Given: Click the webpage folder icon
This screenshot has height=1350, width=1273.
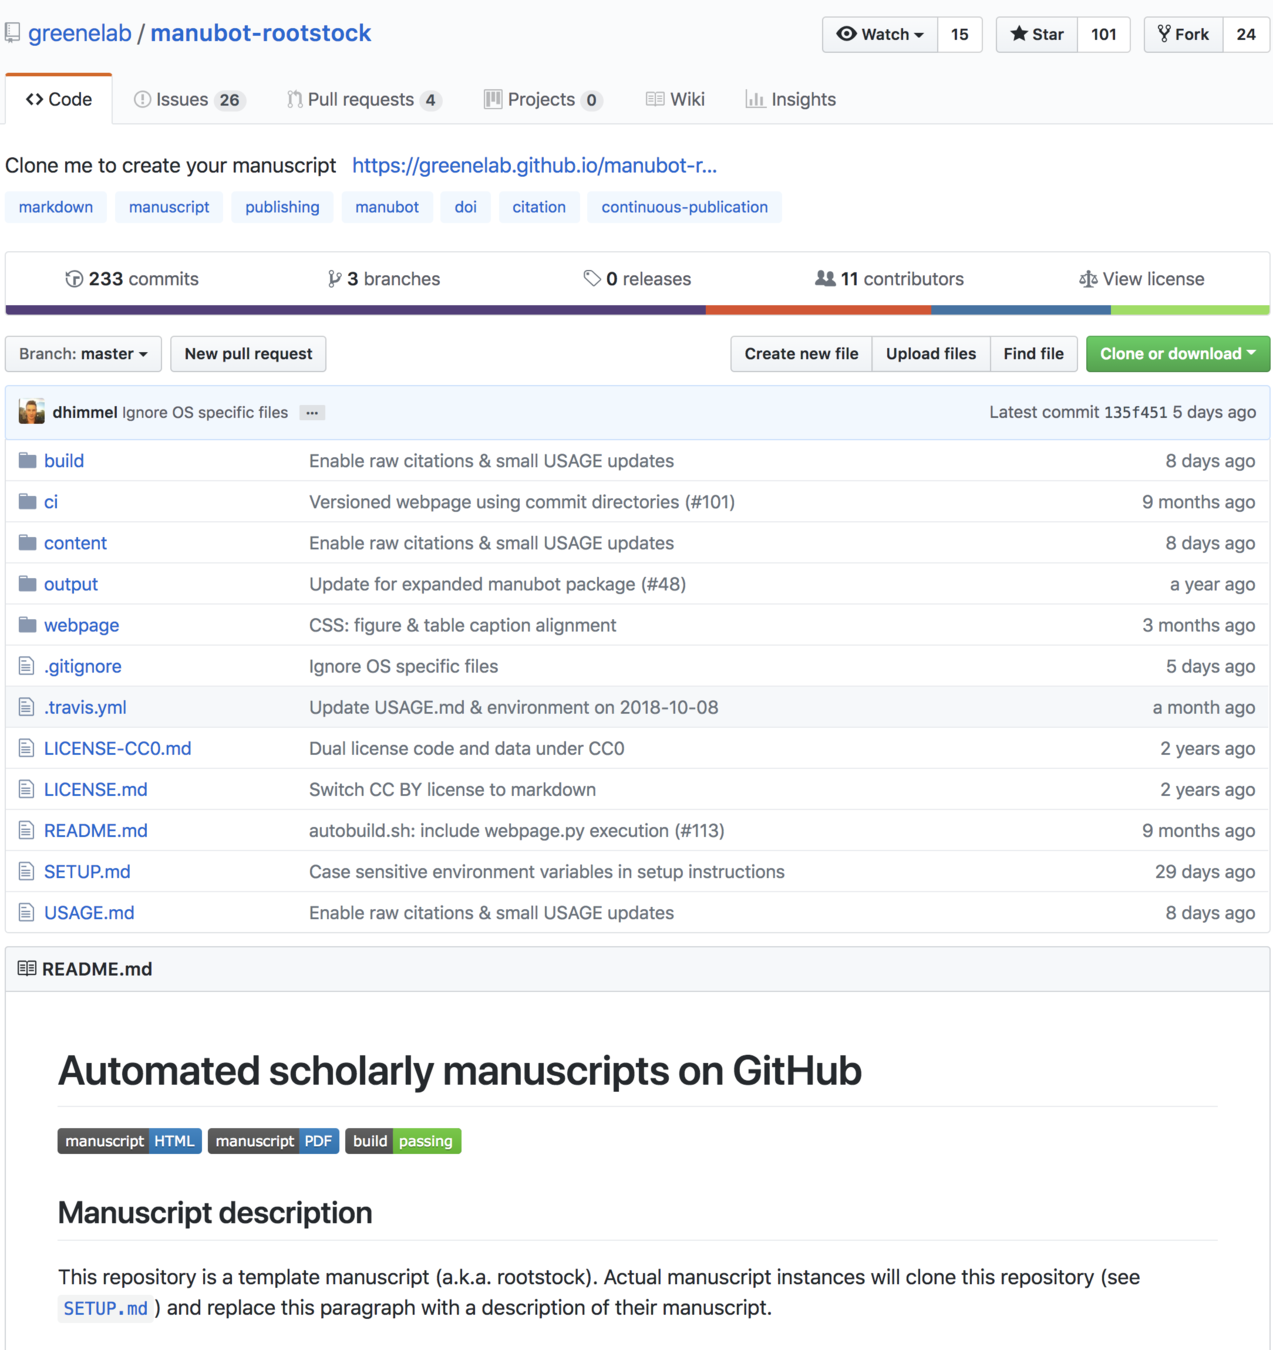Looking at the screenshot, I should pos(27,625).
